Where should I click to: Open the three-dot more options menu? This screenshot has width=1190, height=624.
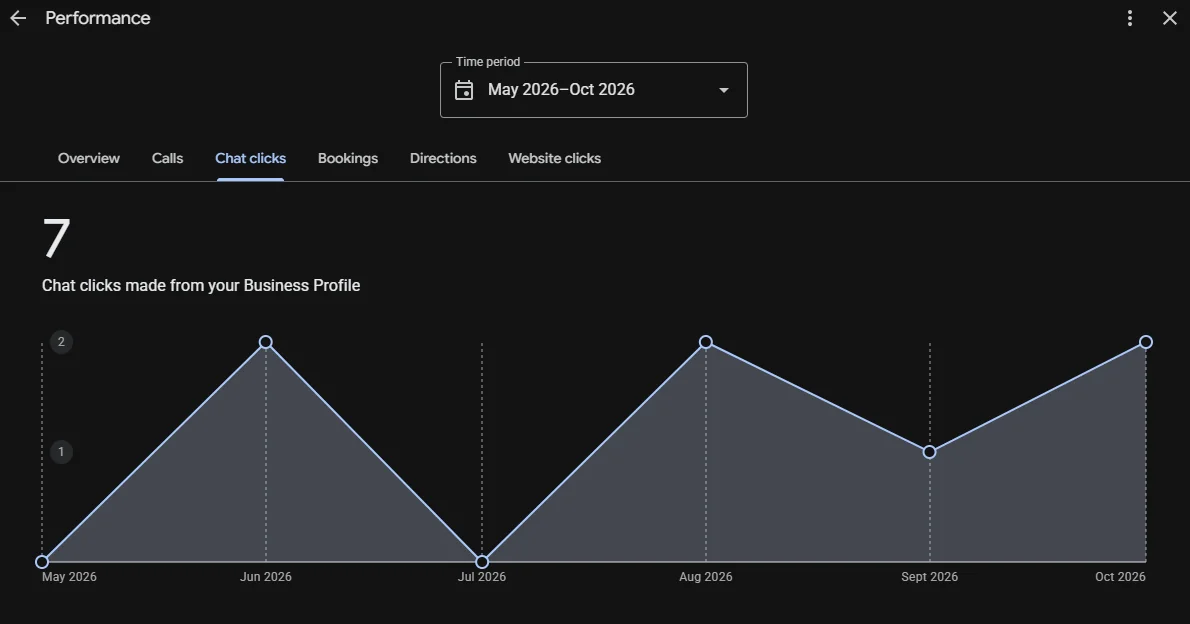1129,18
